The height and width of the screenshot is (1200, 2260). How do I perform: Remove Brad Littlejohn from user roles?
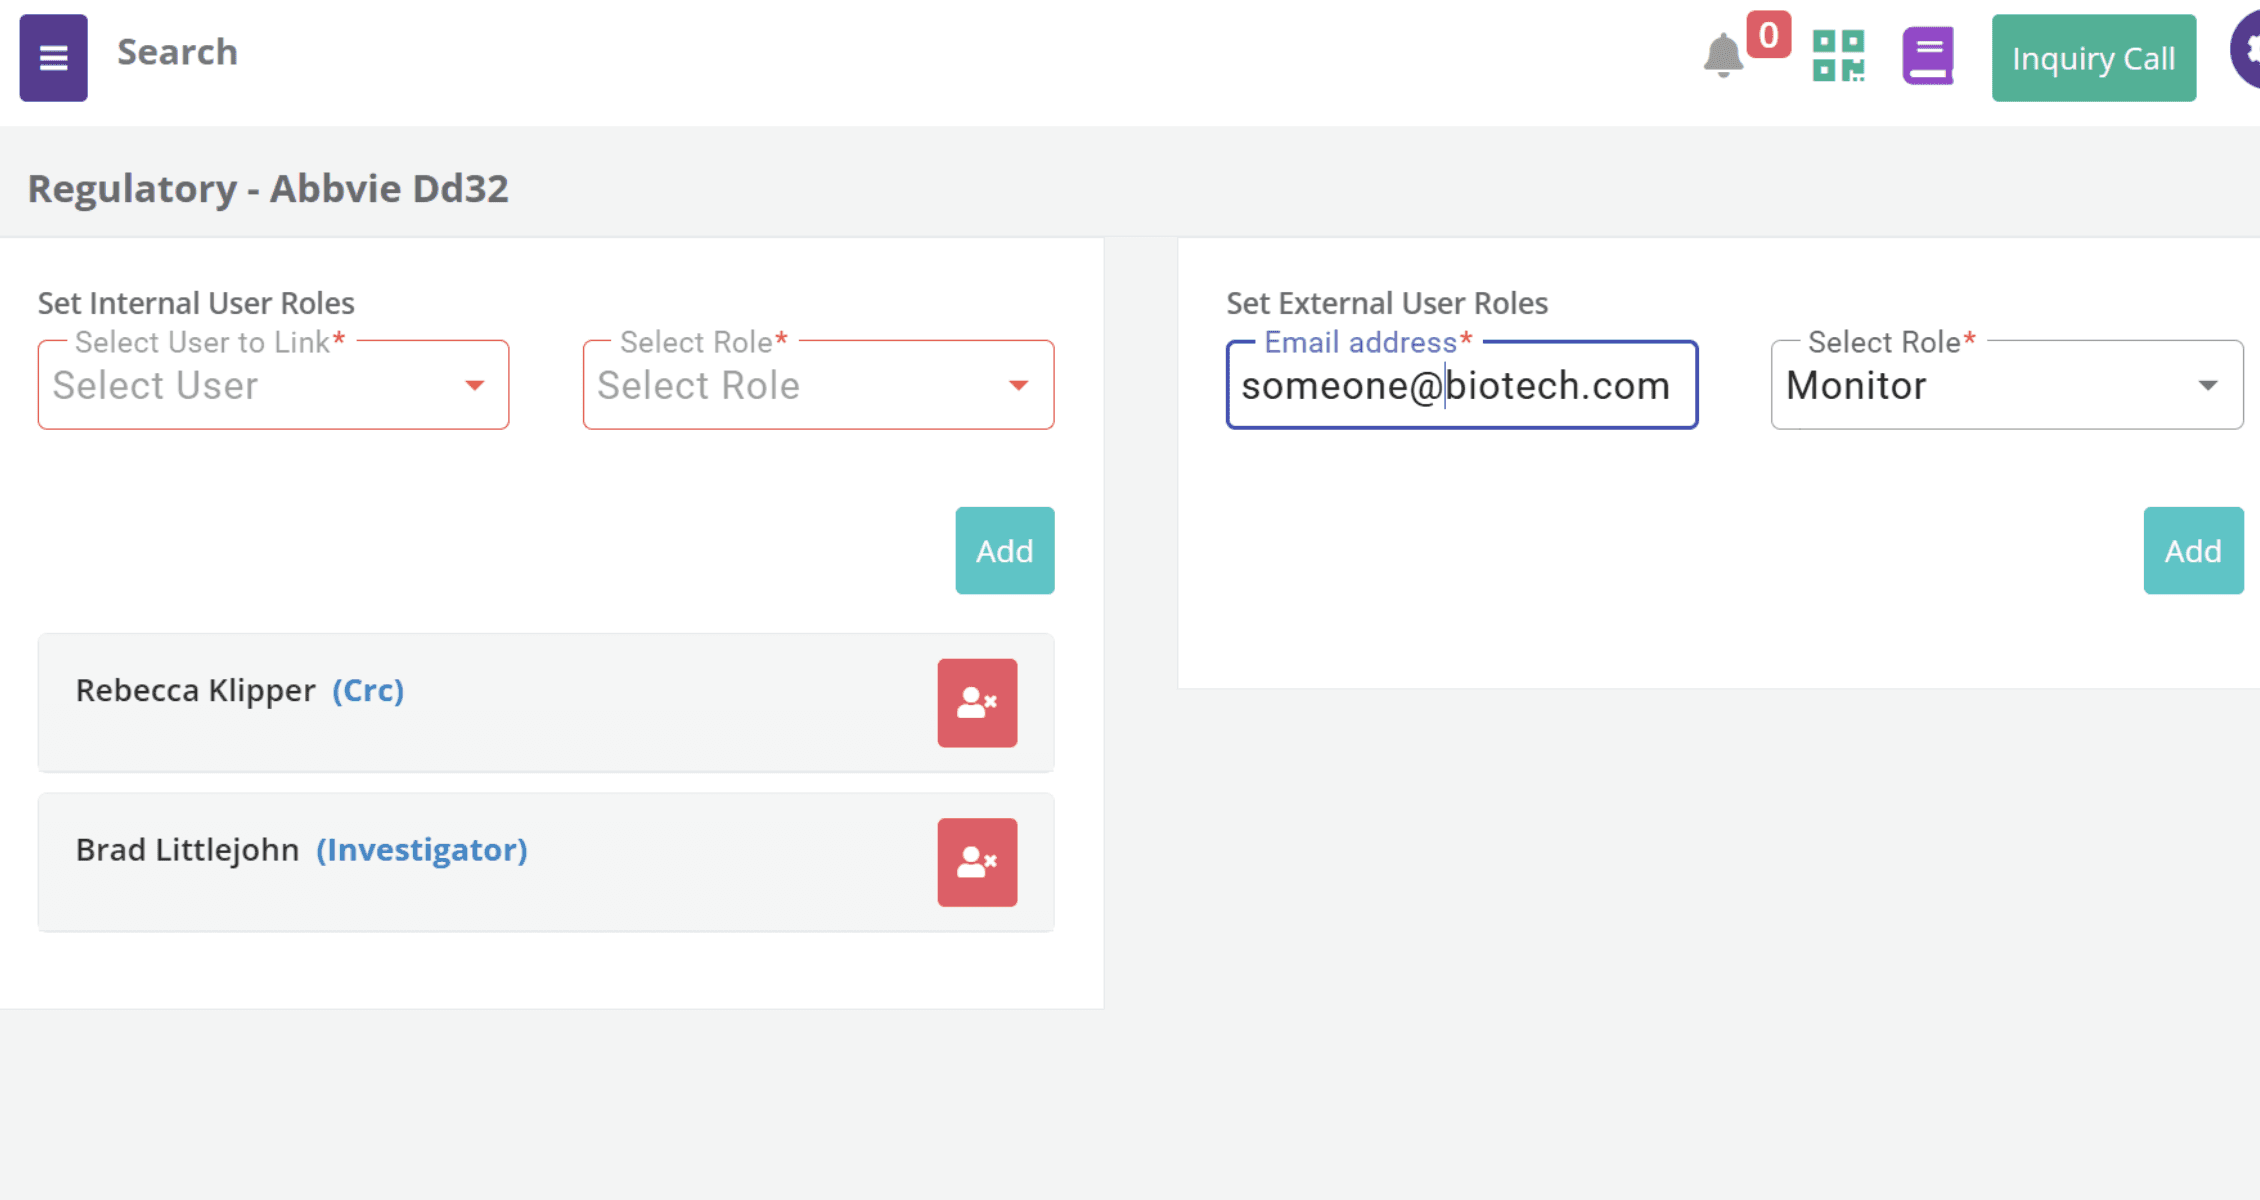point(977,863)
